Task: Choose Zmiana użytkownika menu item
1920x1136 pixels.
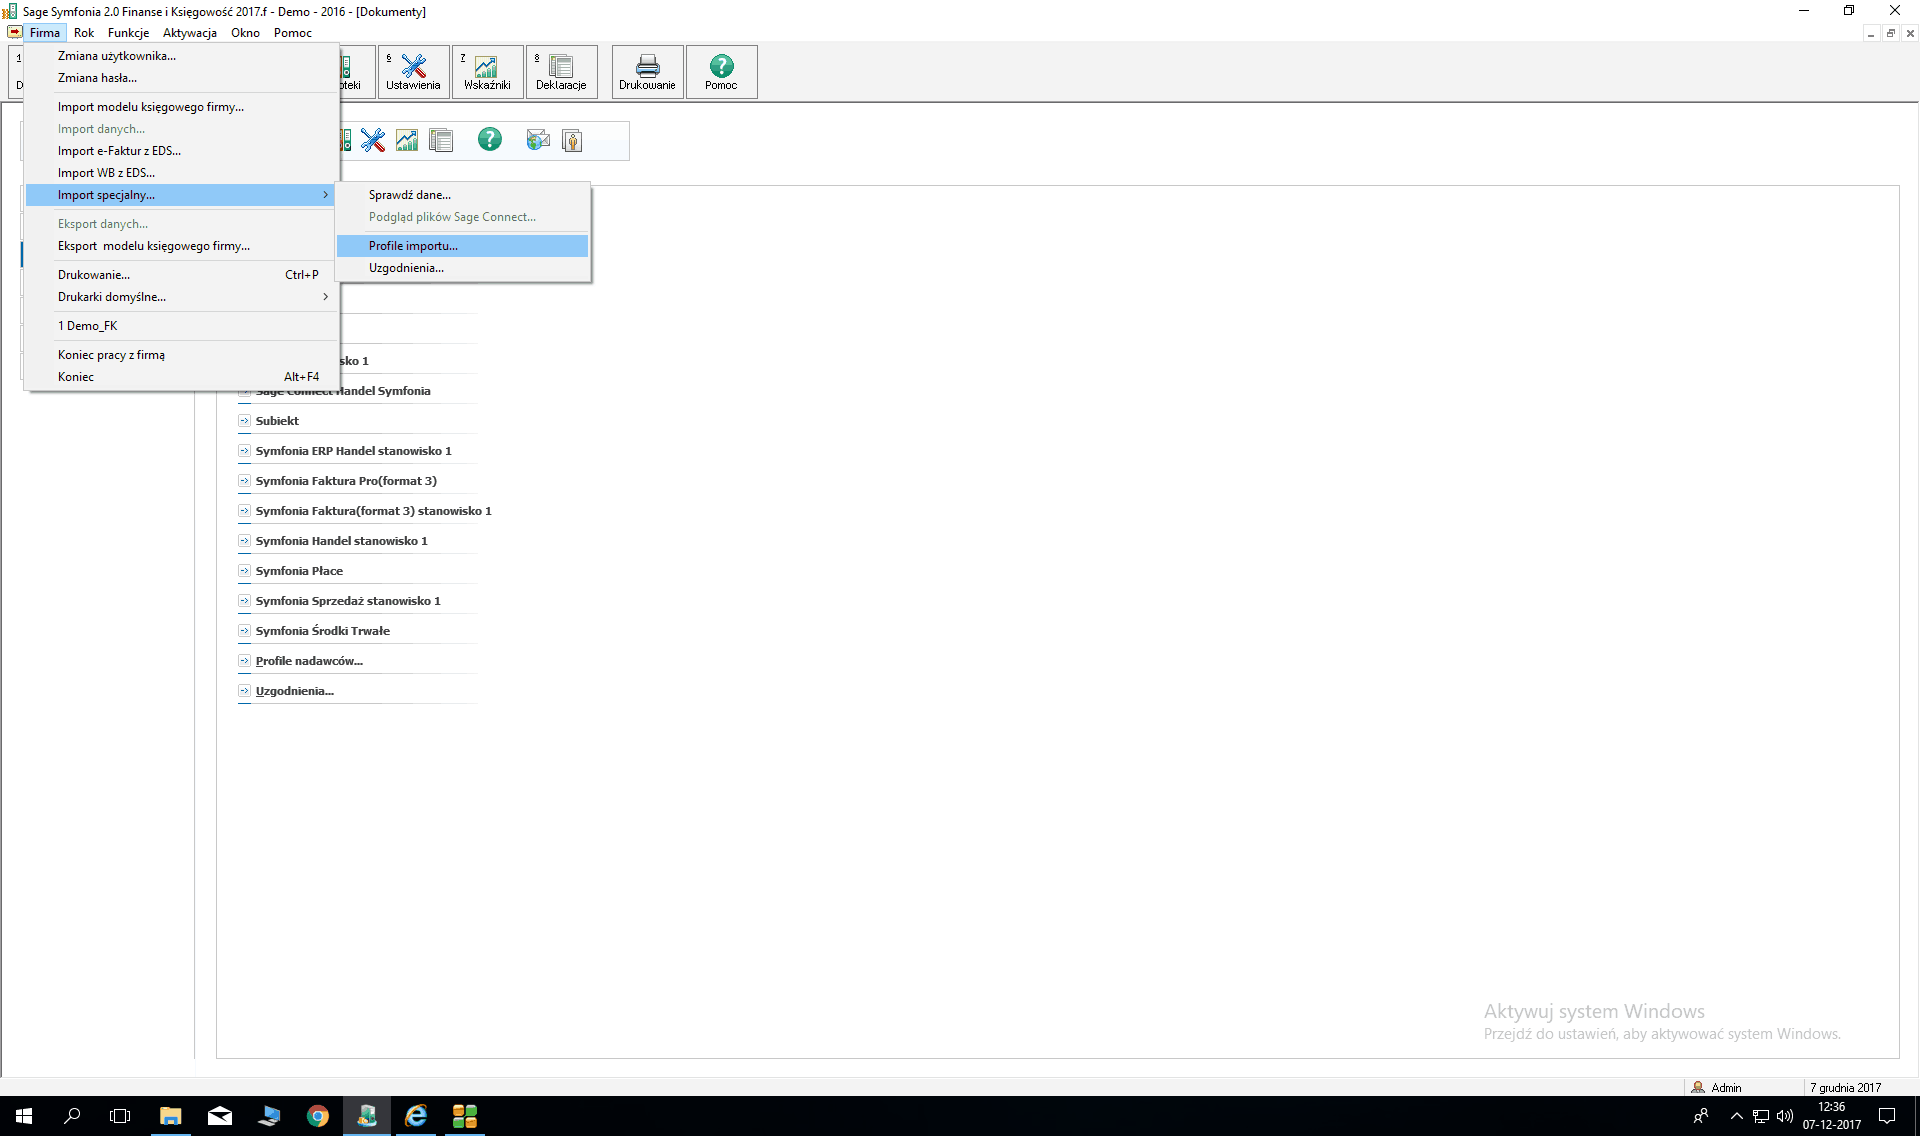Action: (179, 56)
